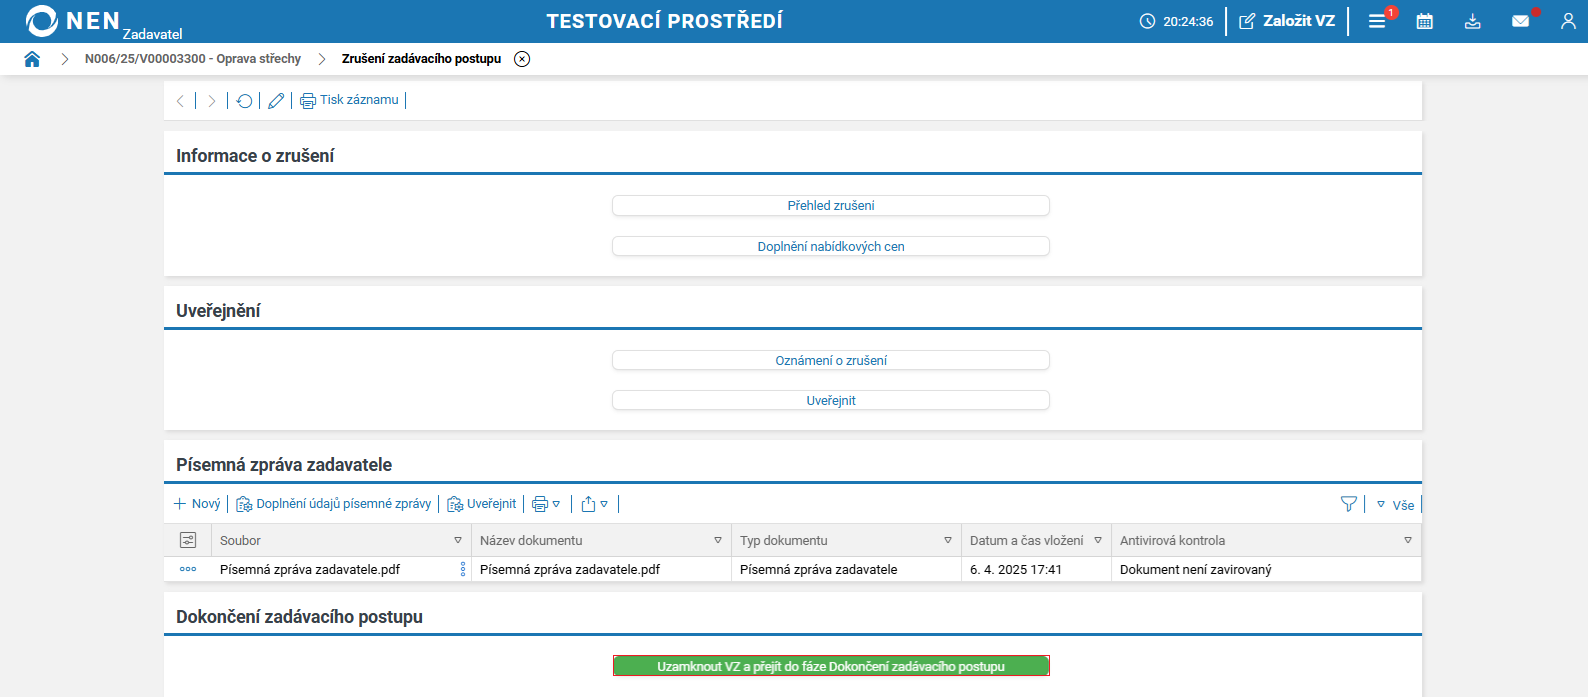Go to previous record arrow

[180, 101]
